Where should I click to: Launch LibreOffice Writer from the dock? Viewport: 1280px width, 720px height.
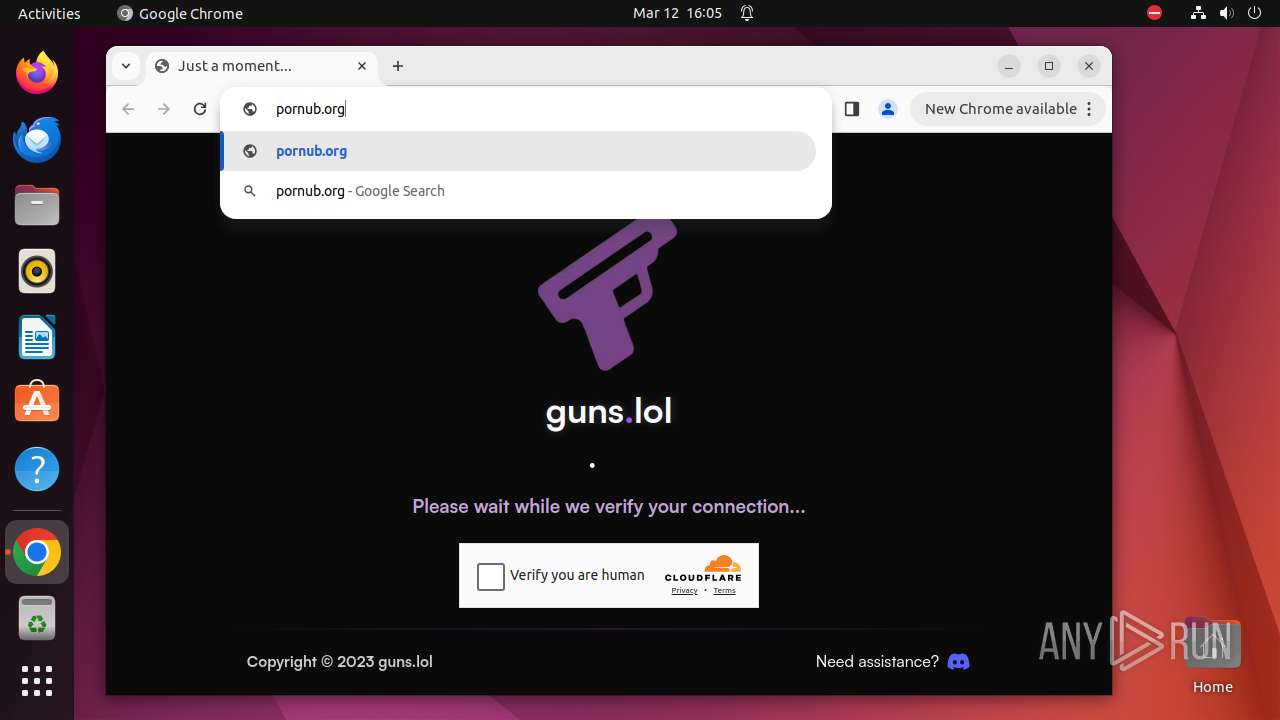pos(37,337)
